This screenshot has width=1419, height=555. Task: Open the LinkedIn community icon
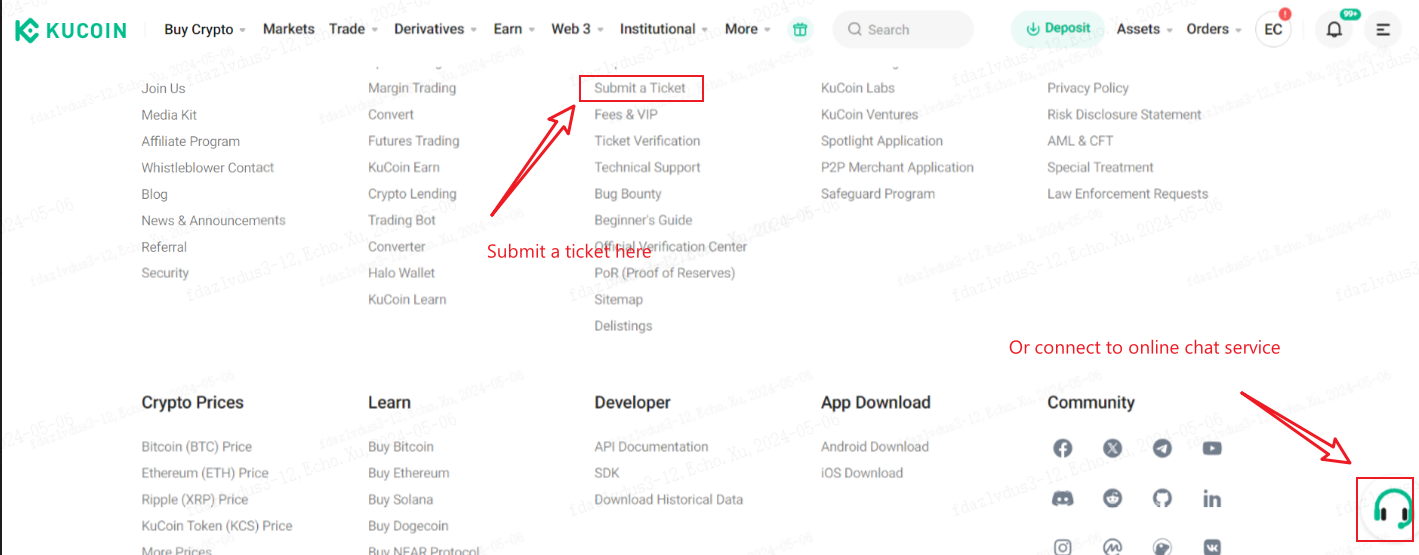(1212, 498)
